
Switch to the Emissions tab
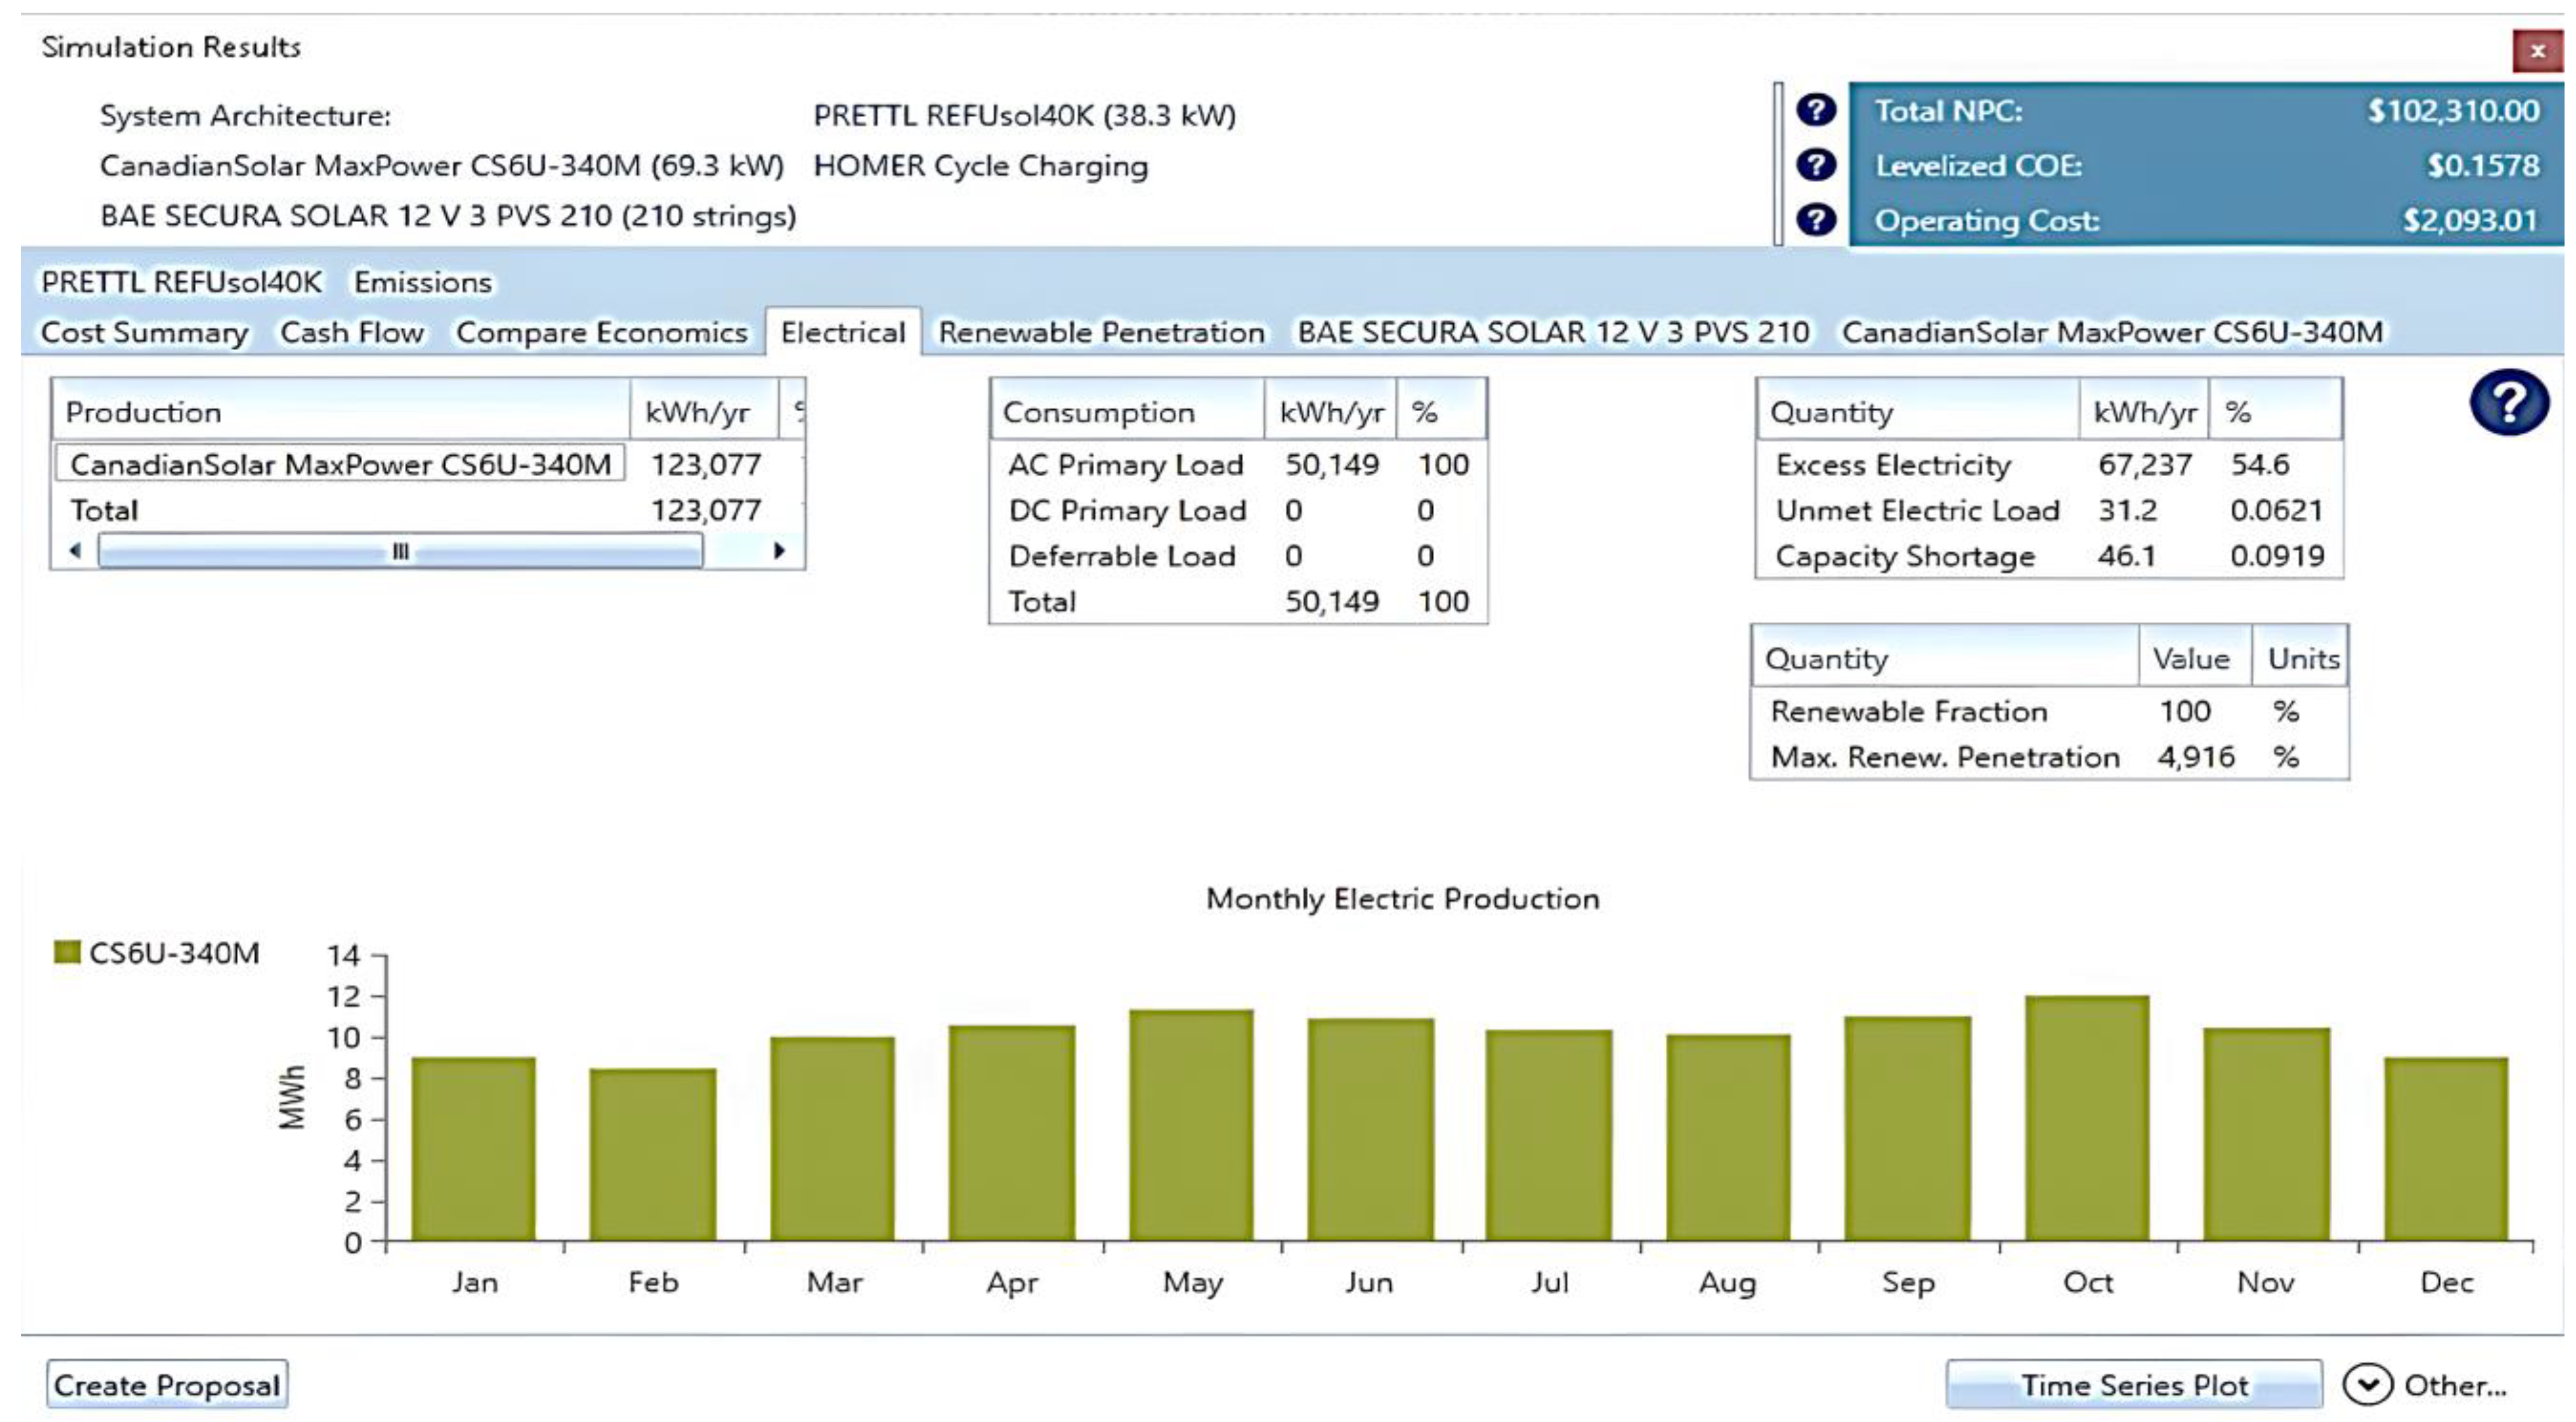[x=423, y=282]
